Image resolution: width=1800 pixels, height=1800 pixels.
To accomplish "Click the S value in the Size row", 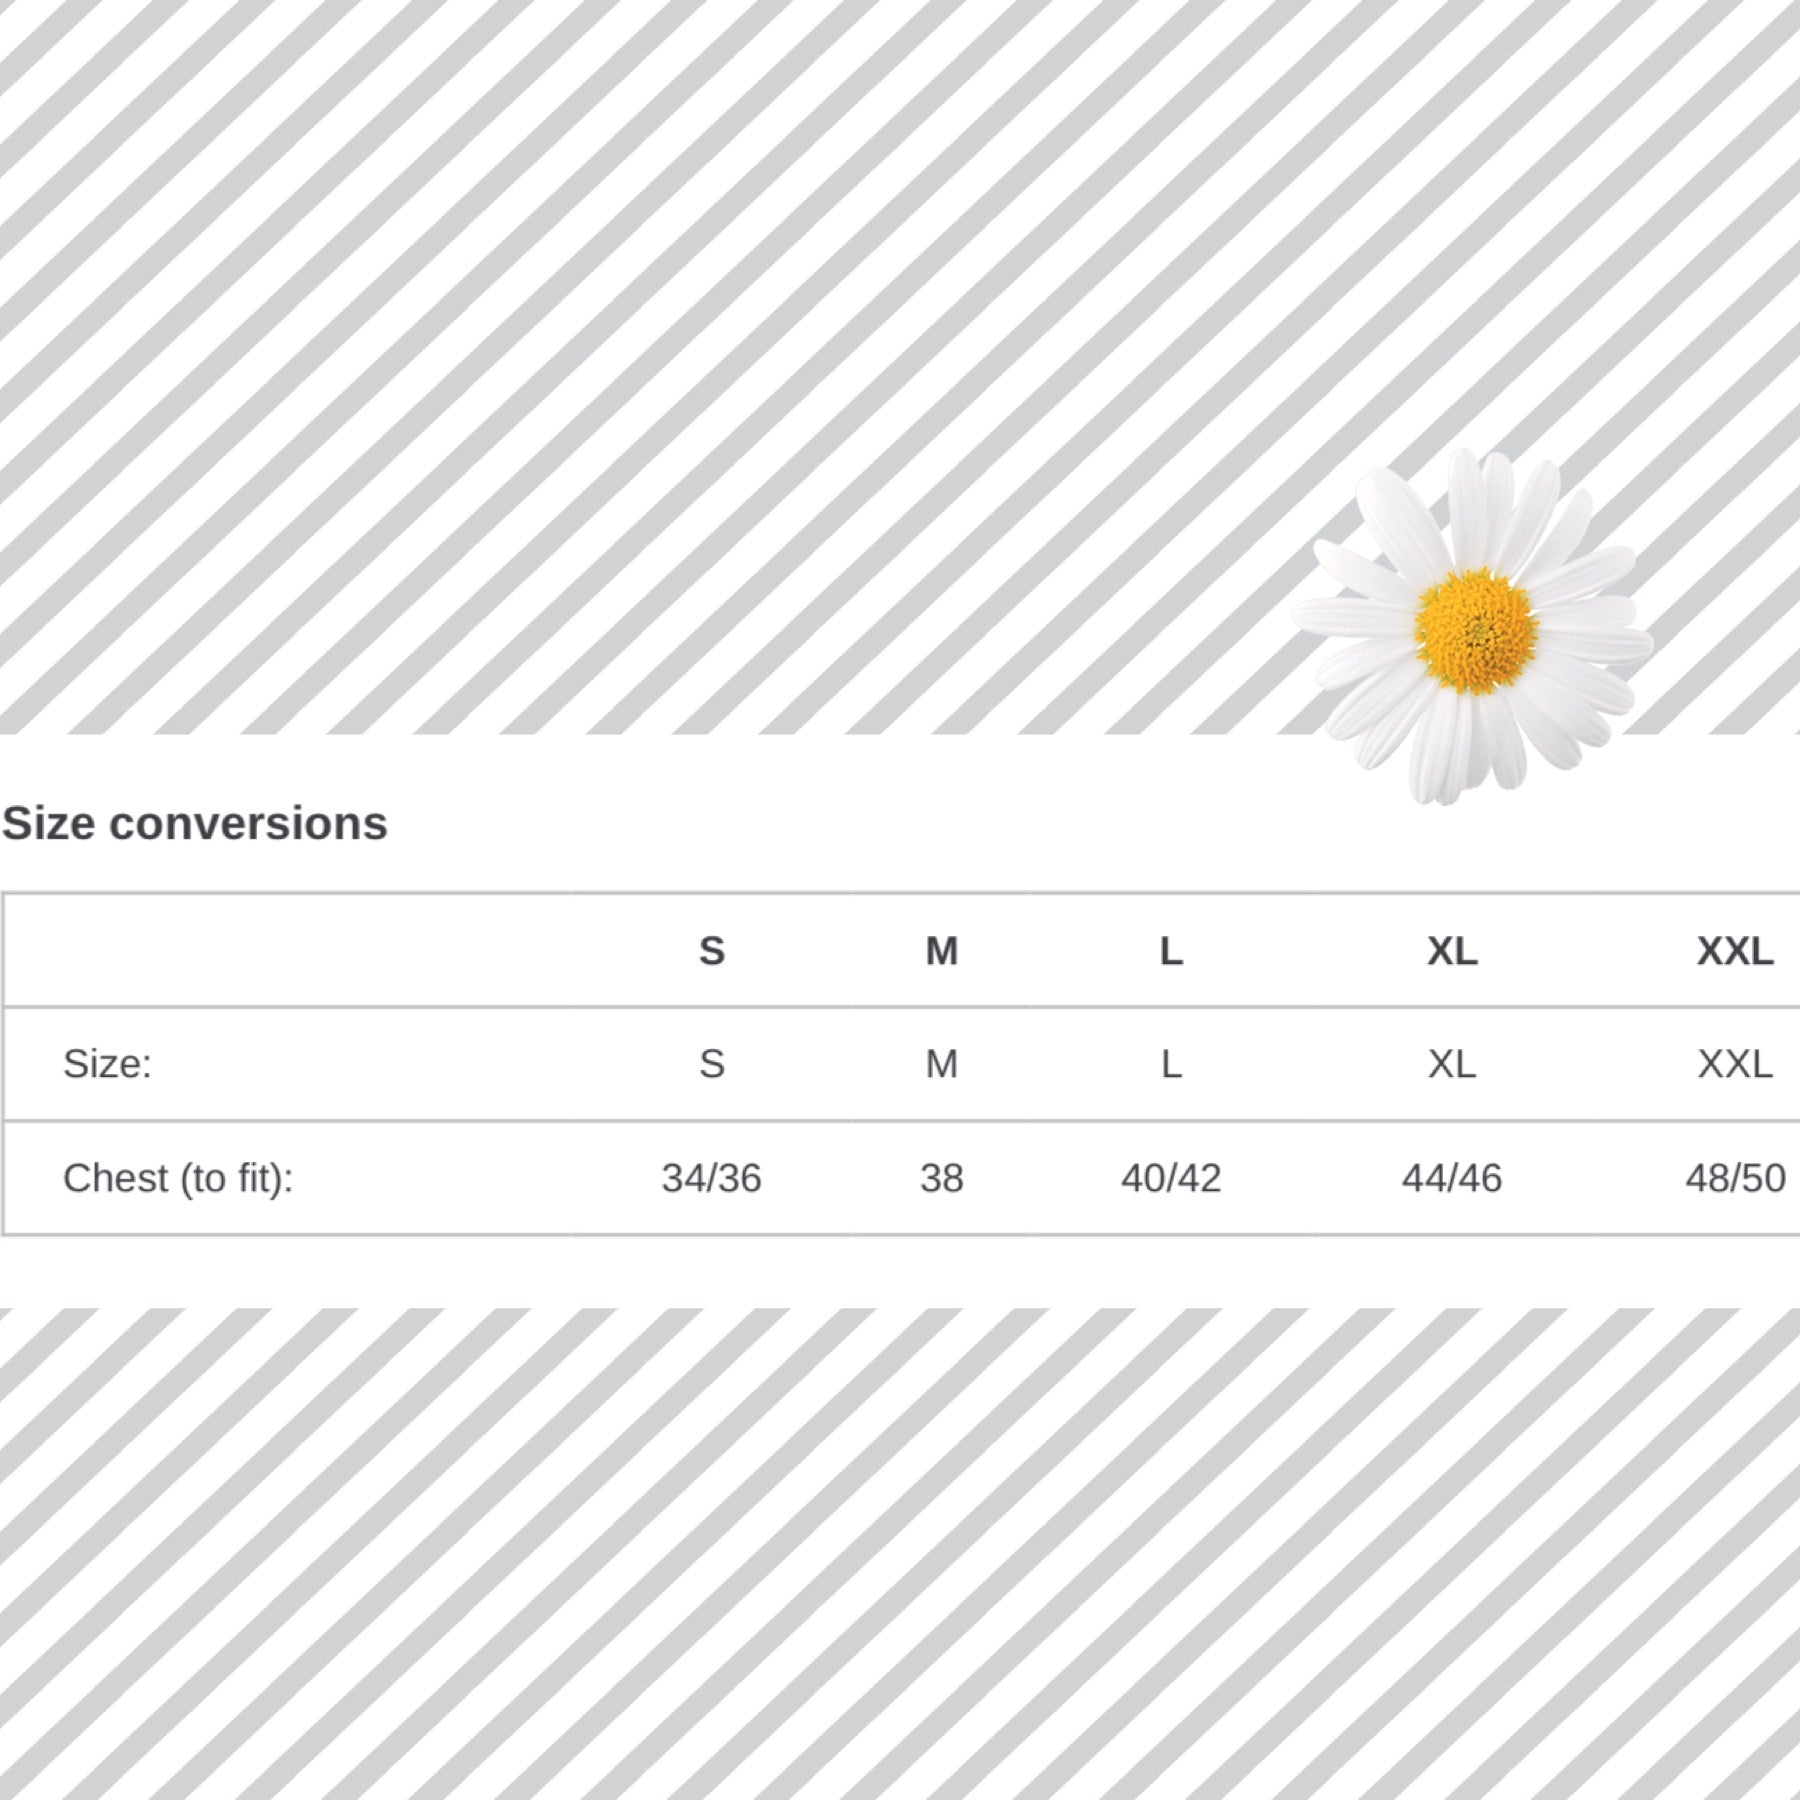I will [x=711, y=1064].
